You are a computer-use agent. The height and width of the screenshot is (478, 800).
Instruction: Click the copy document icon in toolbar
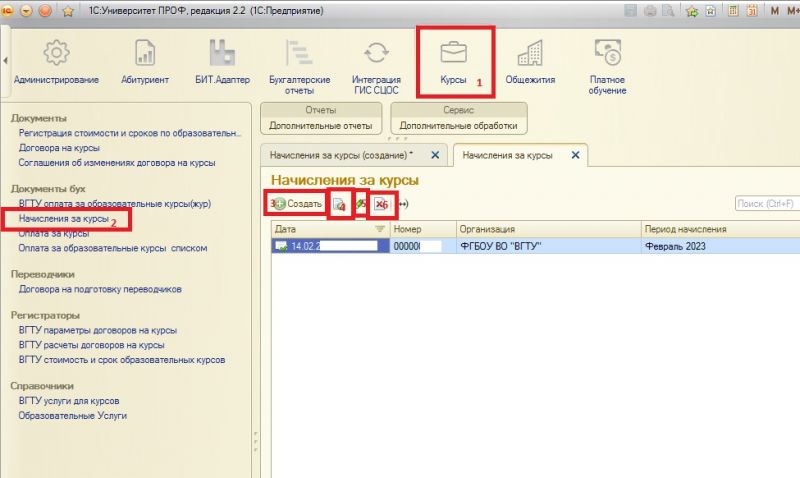pyautogui.click(x=339, y=204)
